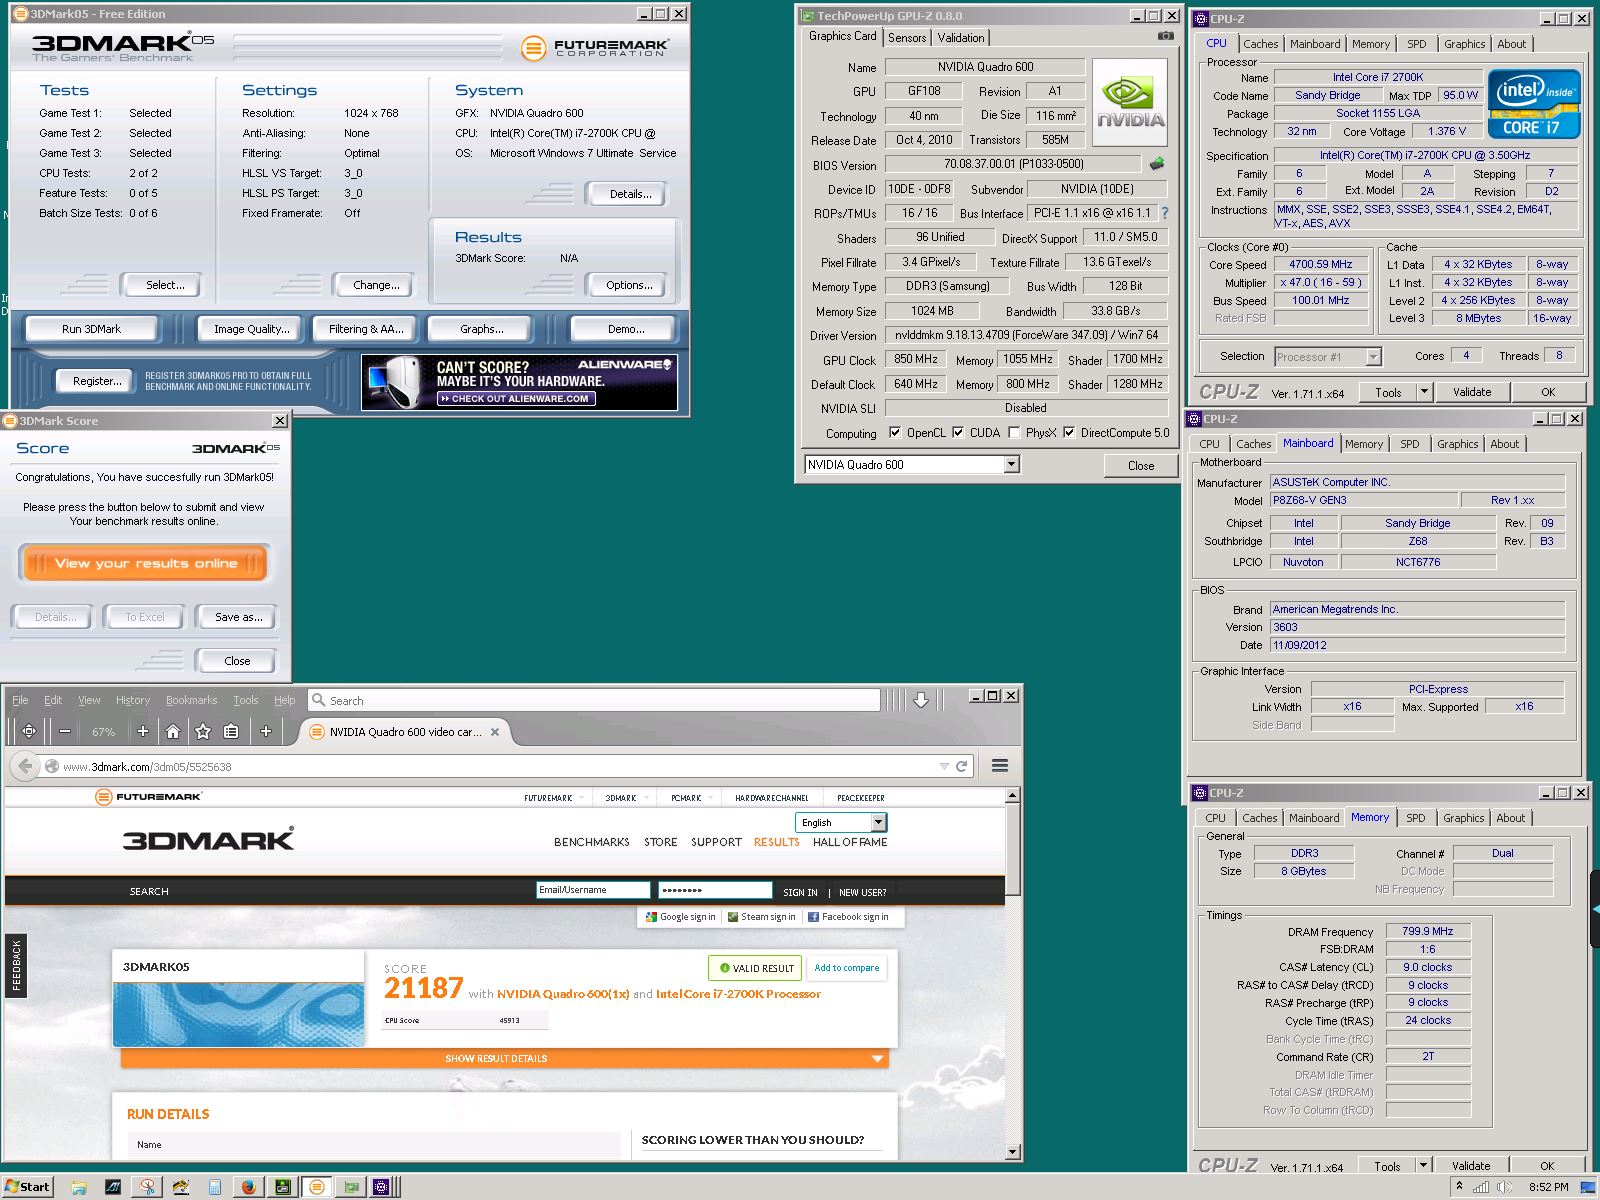Click the Windows Start button
This screenshot has height=1200, width=1600.
tap(27, 1187)
